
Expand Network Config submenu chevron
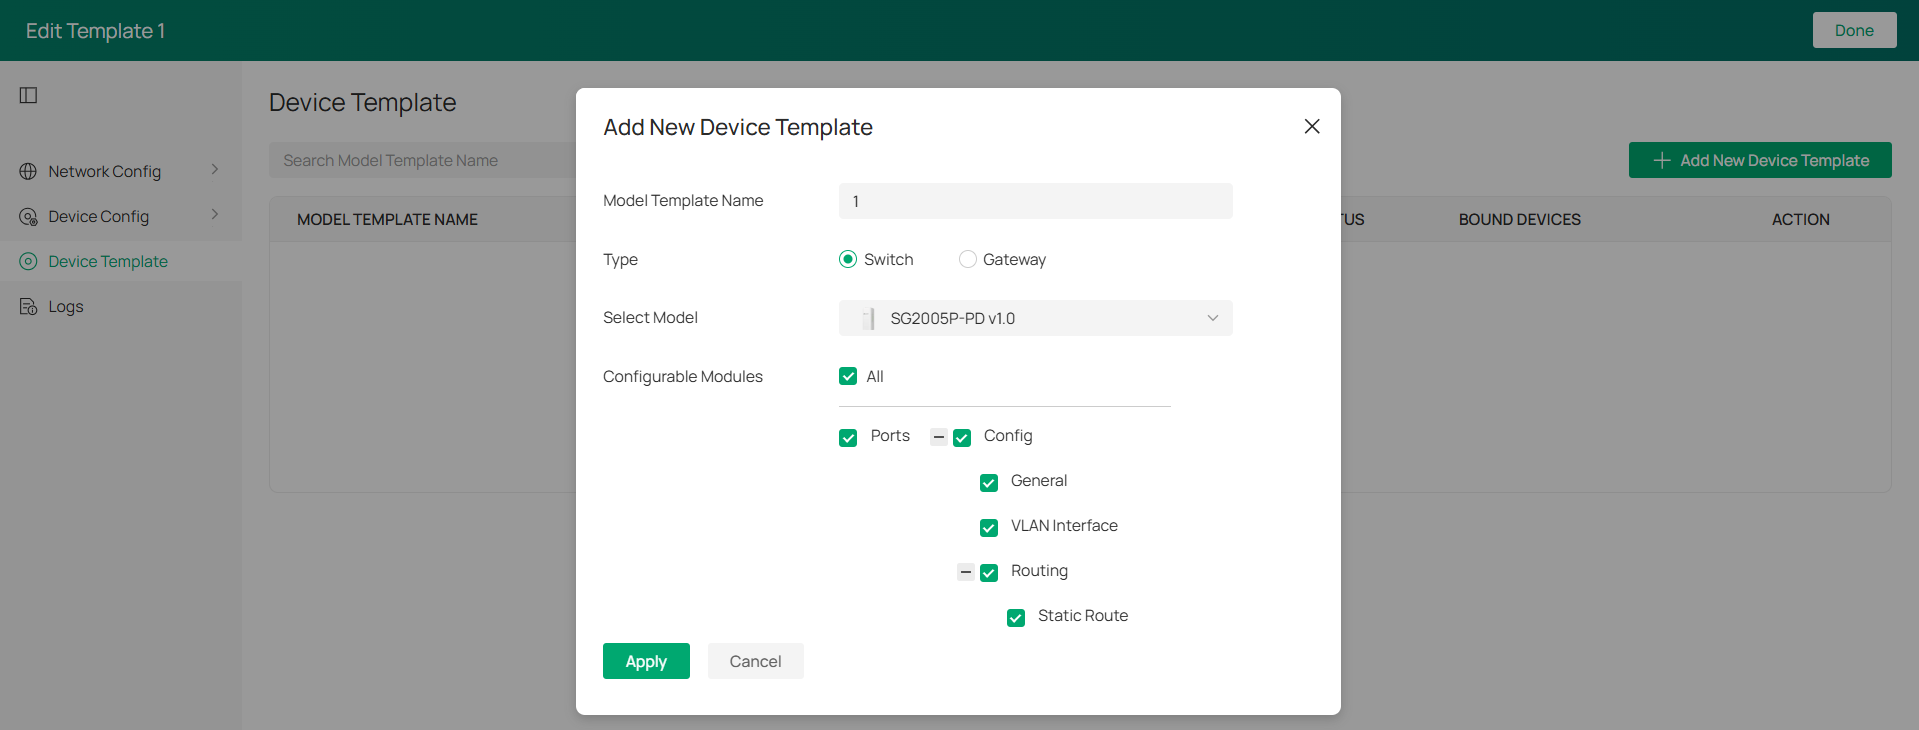click(214, 170)
